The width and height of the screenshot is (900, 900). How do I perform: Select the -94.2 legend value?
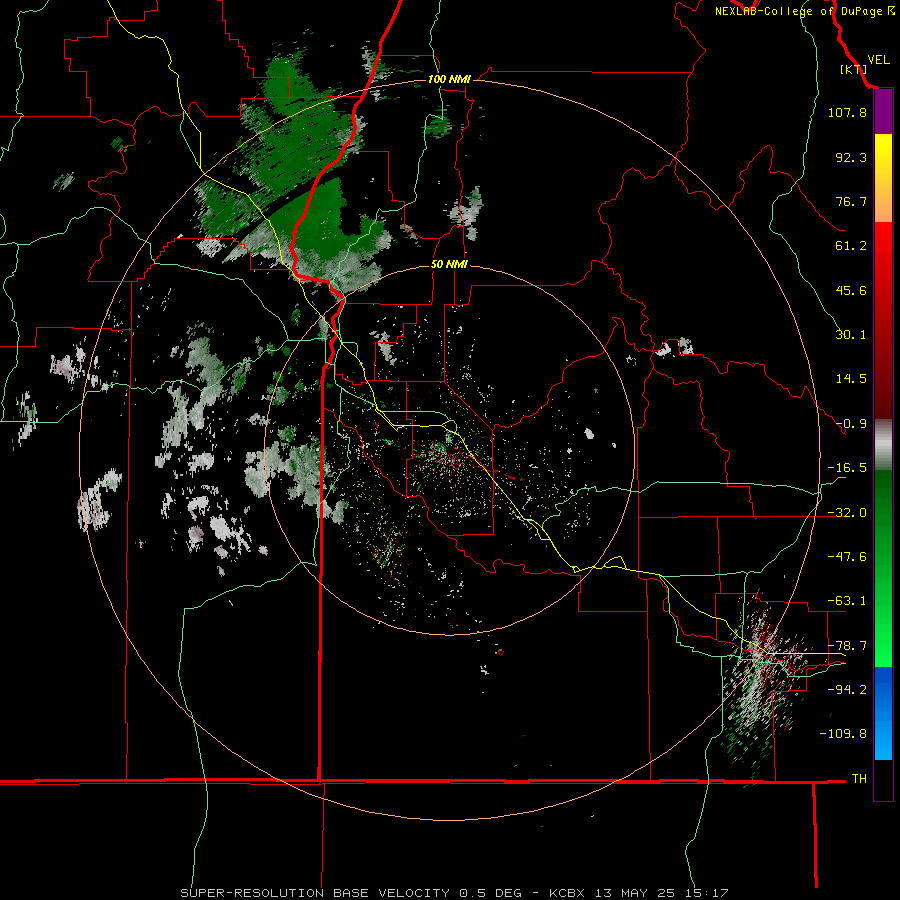pos(847,690)
